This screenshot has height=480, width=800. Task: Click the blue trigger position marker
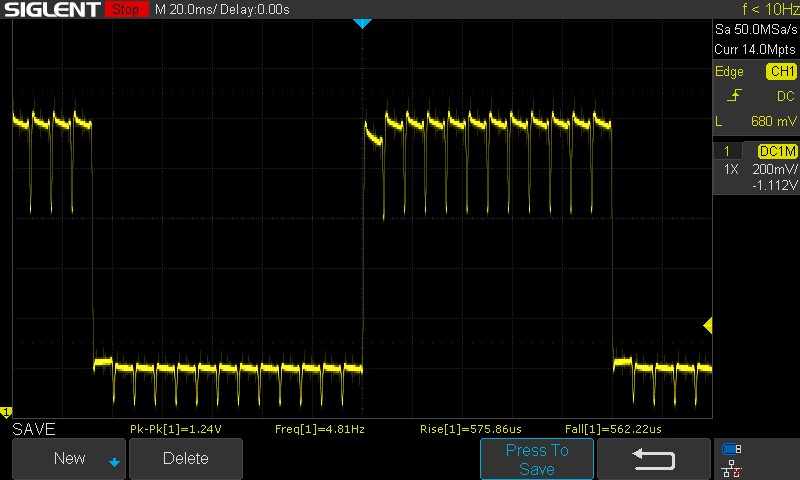tap(362, 23)
